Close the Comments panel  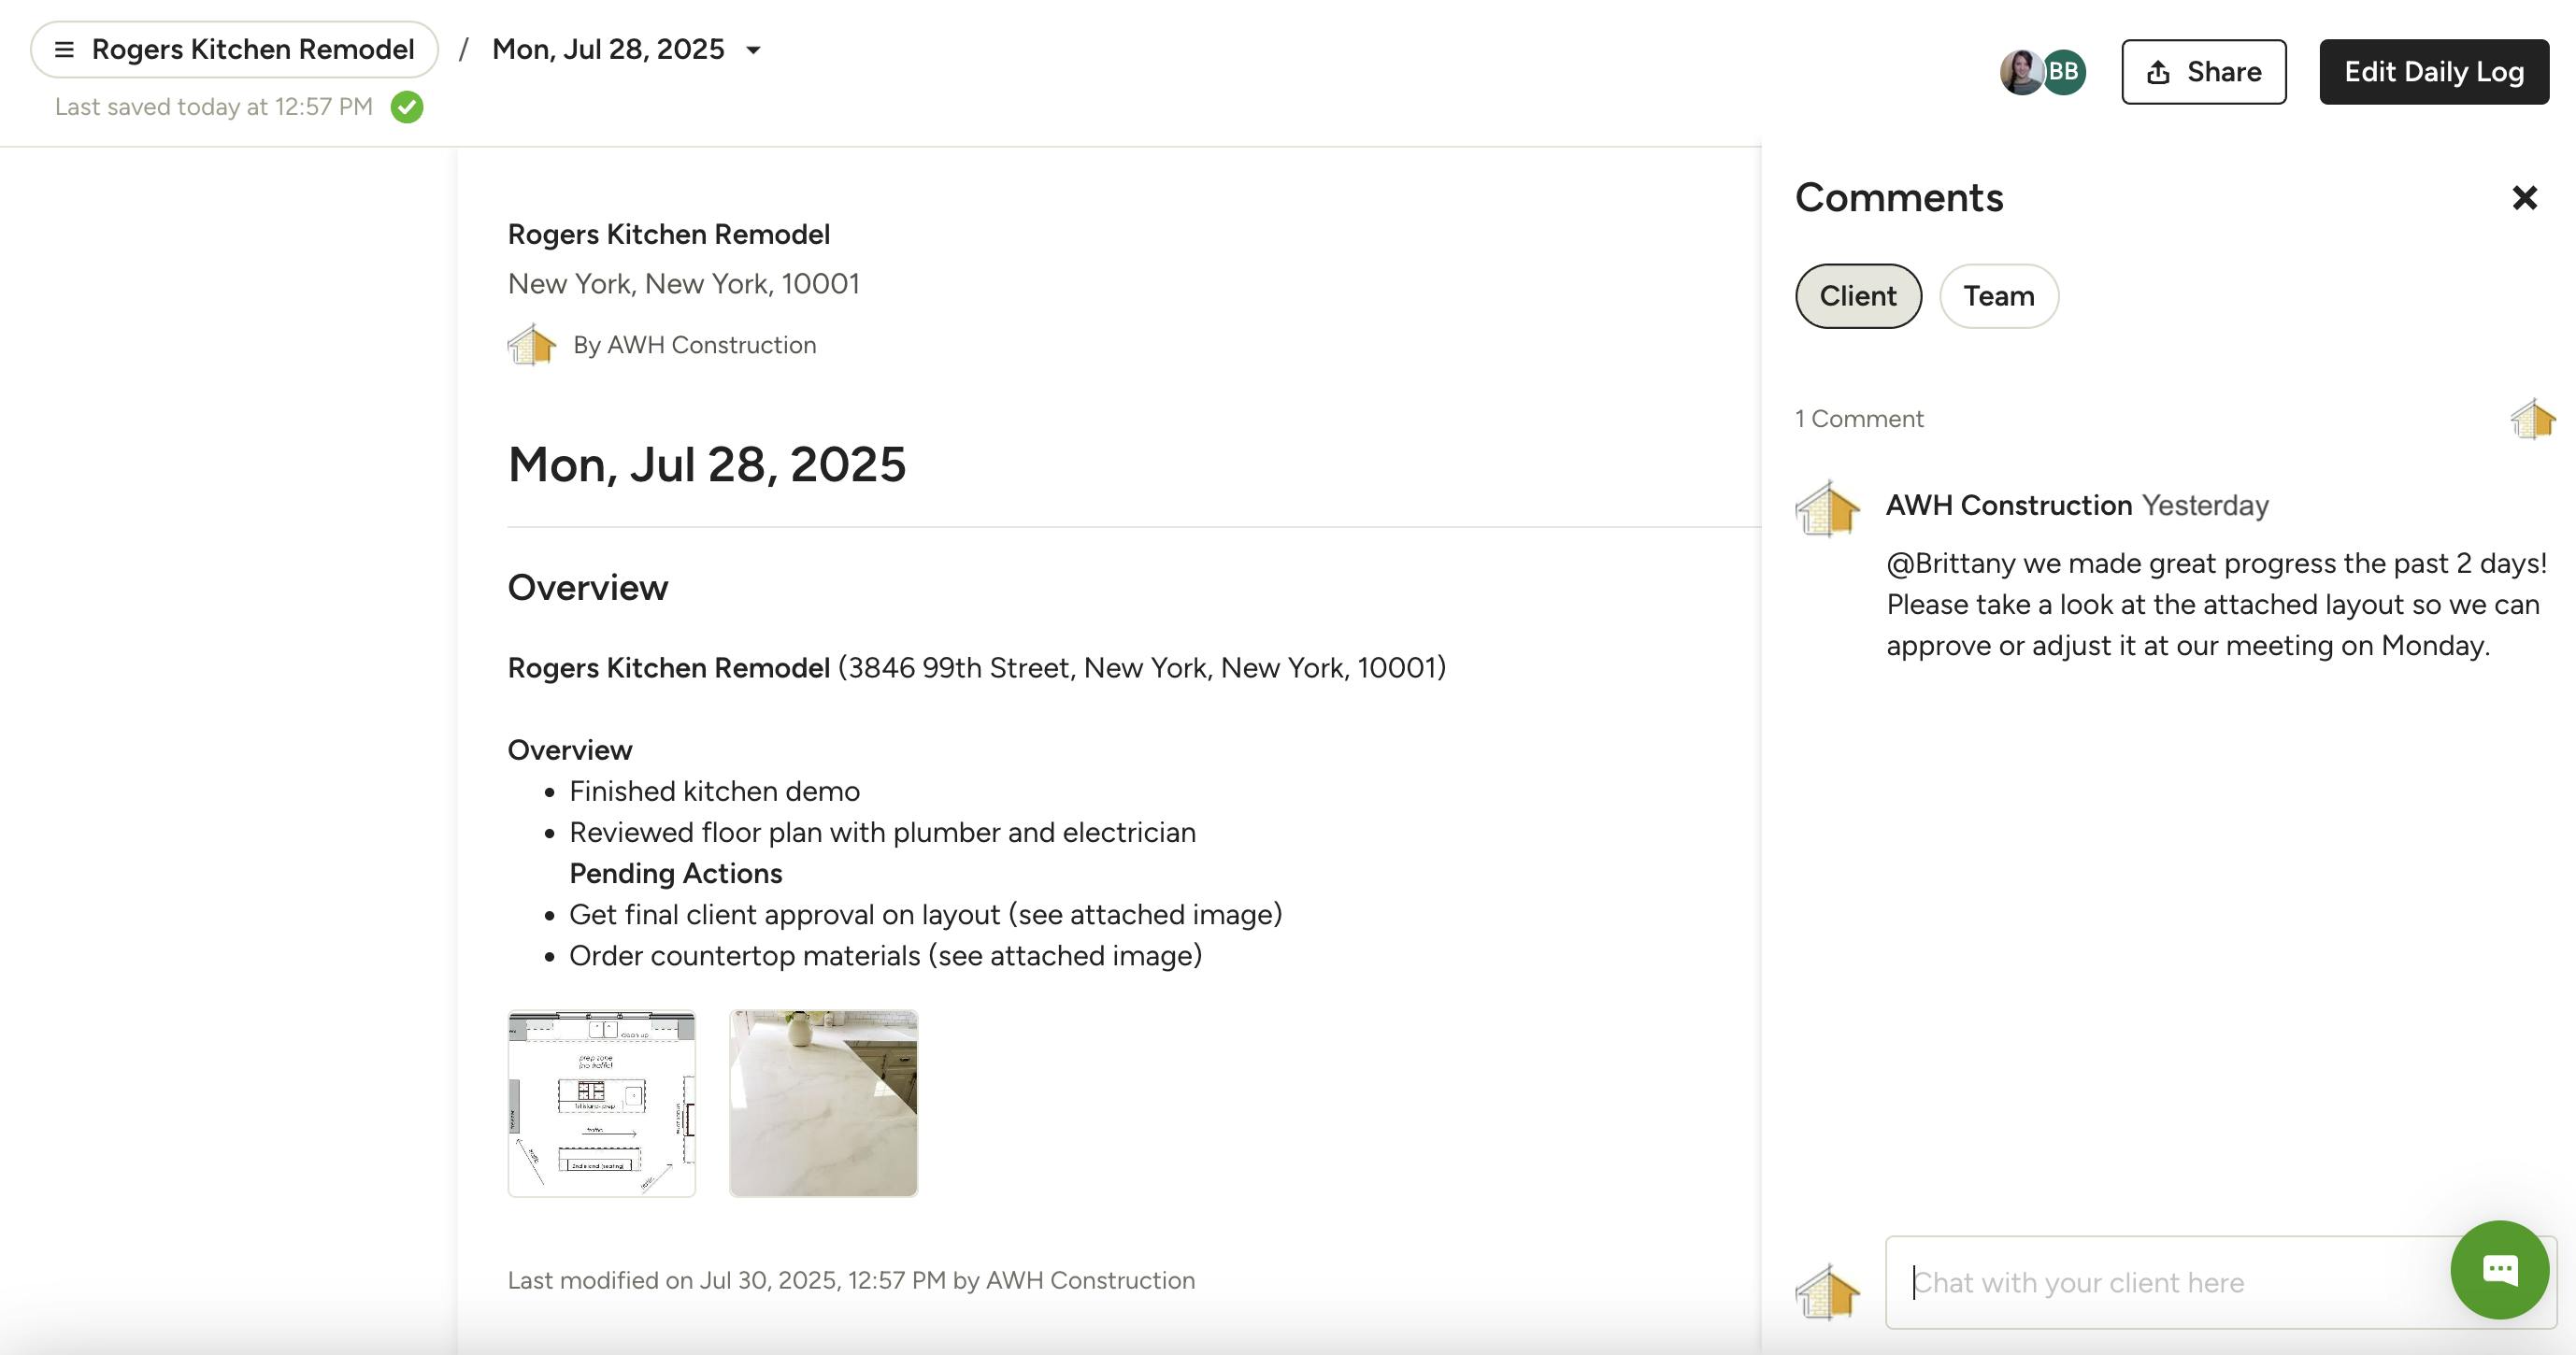pyautogui.click(x=2524, y=198)
